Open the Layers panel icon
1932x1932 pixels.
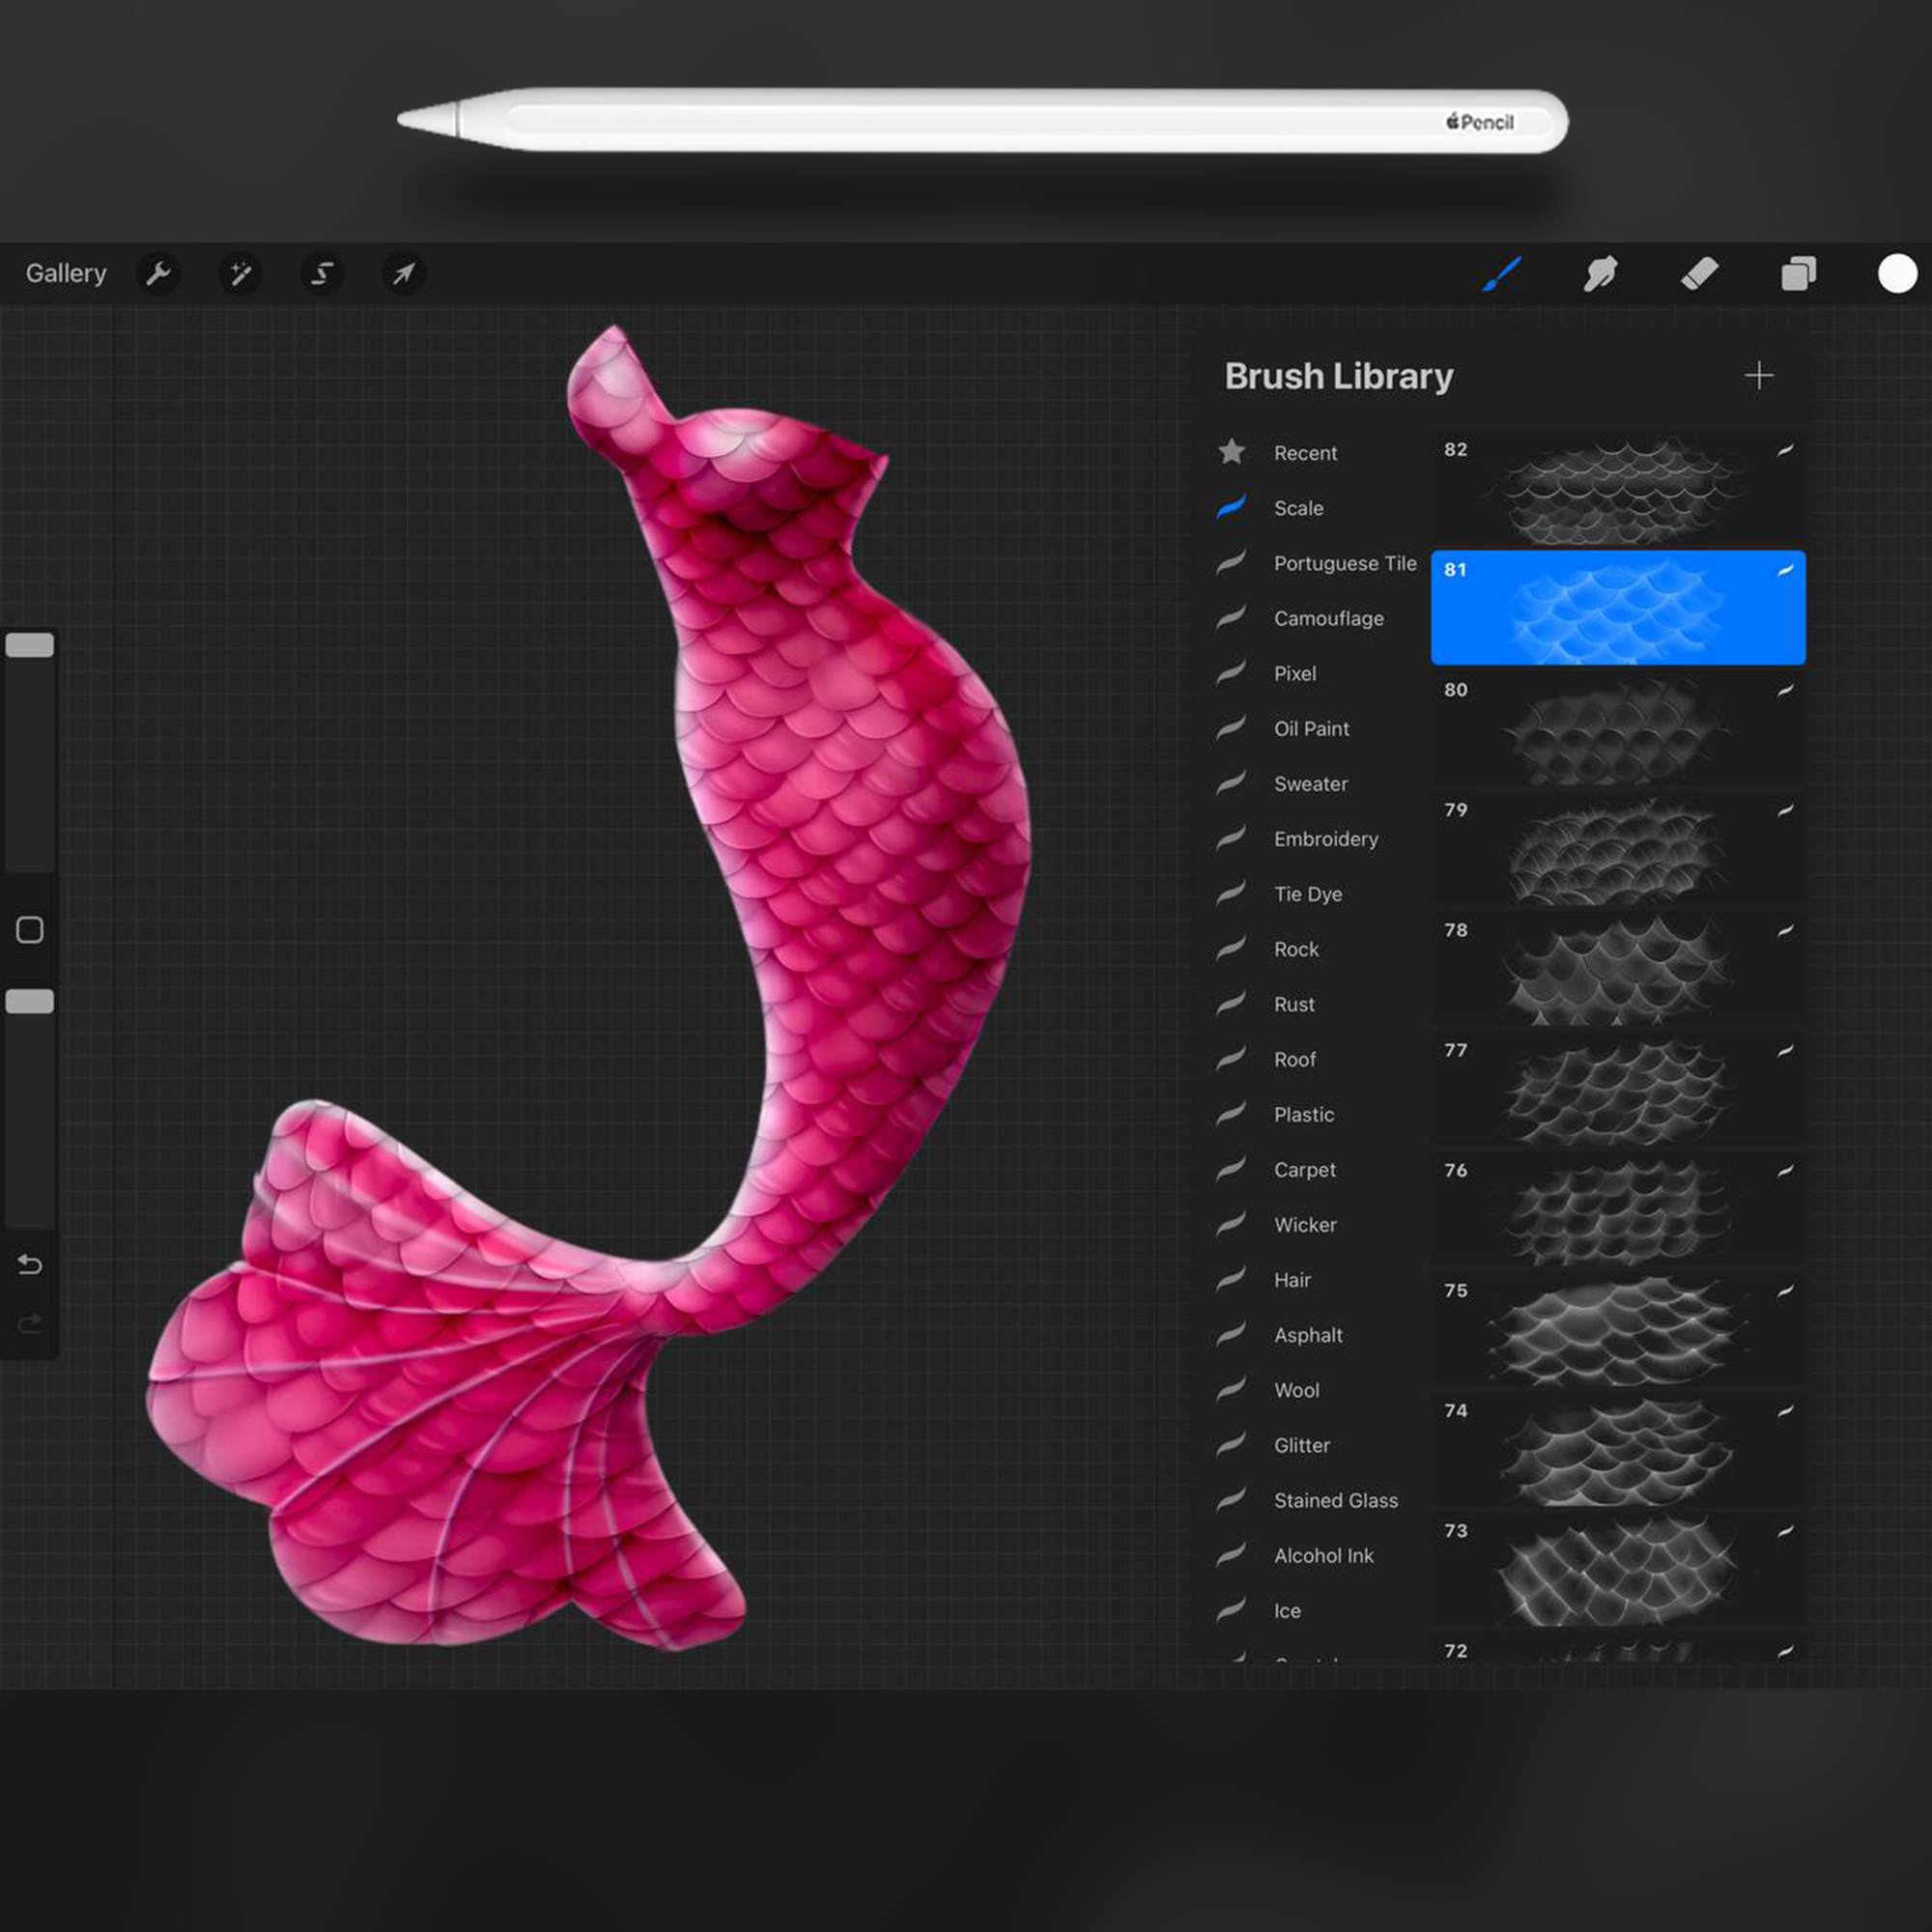1798,273
